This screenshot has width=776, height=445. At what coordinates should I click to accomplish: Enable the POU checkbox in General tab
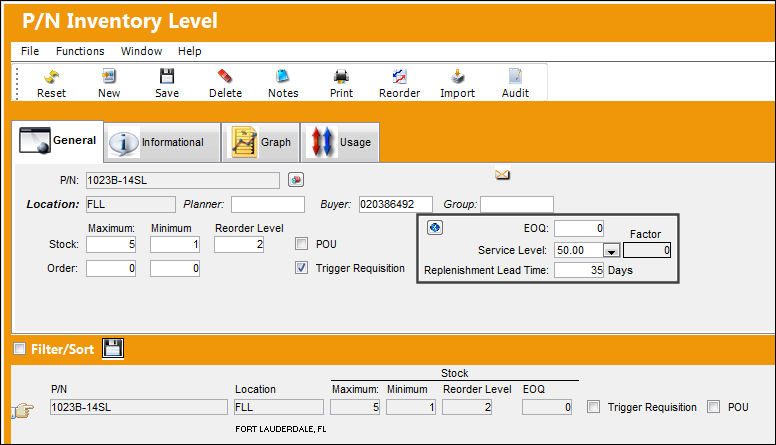[301, 244]
